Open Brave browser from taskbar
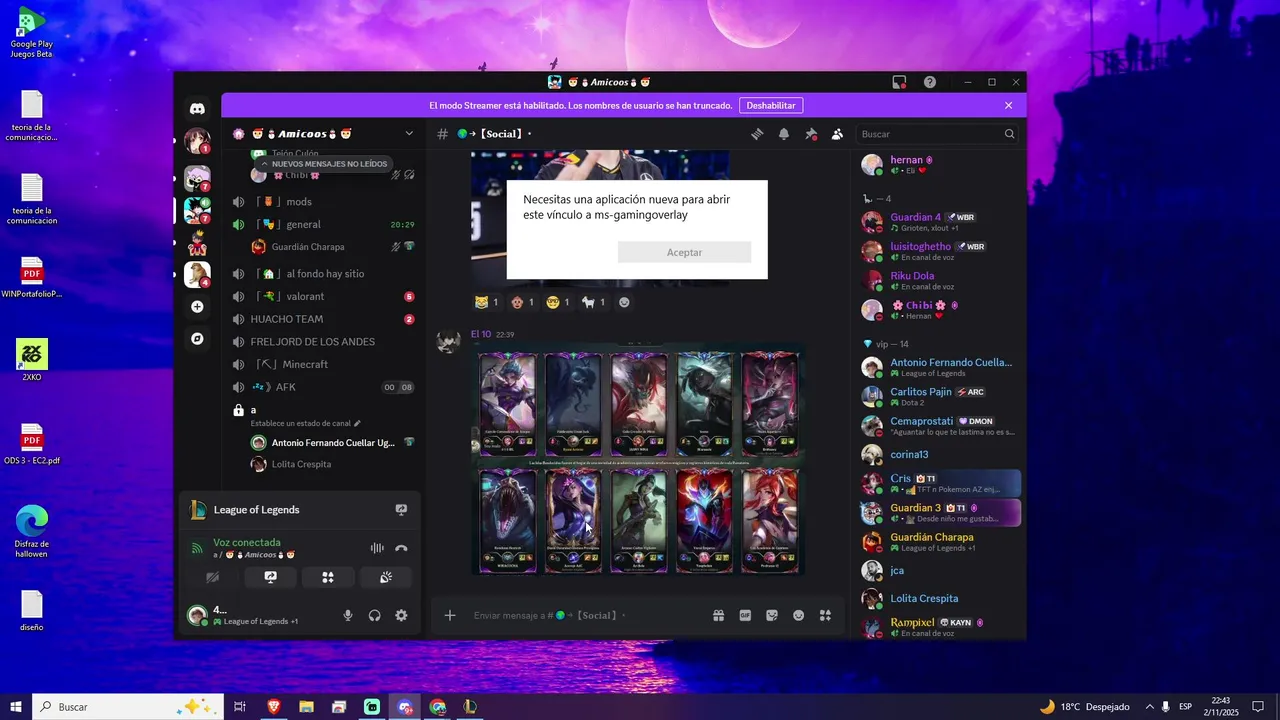The image size is (1280, 720). [274, 707]
